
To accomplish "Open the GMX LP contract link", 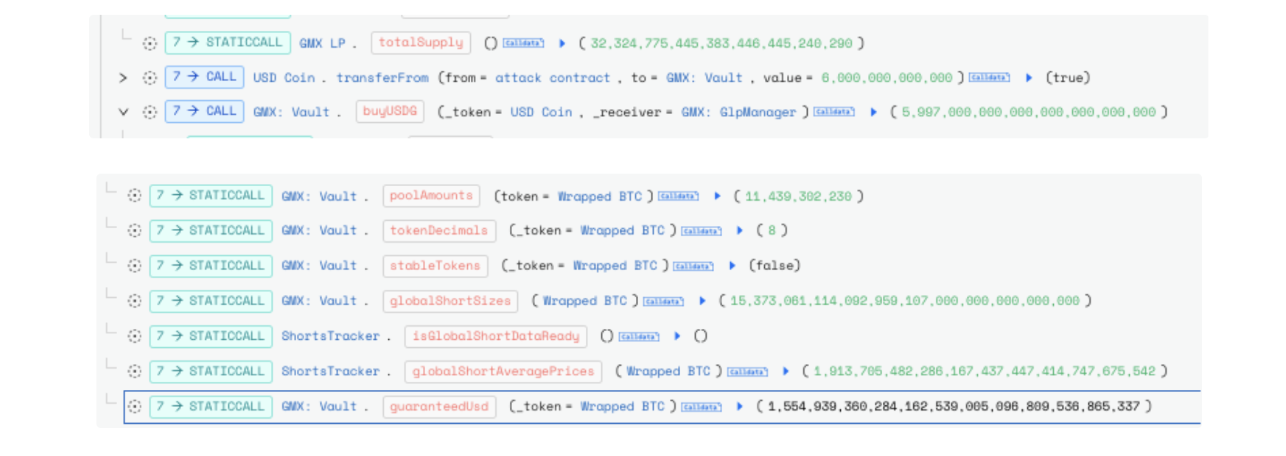I will [x=321, y=43].
